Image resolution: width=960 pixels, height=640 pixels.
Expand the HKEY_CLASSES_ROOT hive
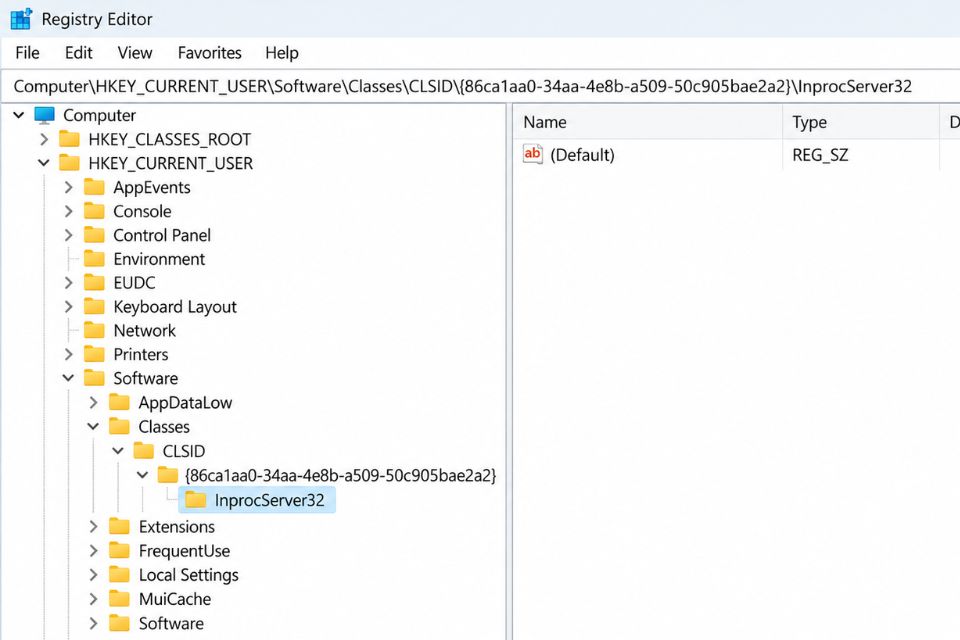pyautogui.click(x=43, y=139)
